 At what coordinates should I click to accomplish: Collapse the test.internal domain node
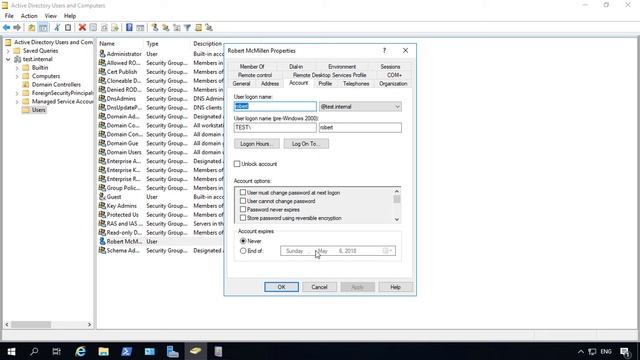[8, 59]
